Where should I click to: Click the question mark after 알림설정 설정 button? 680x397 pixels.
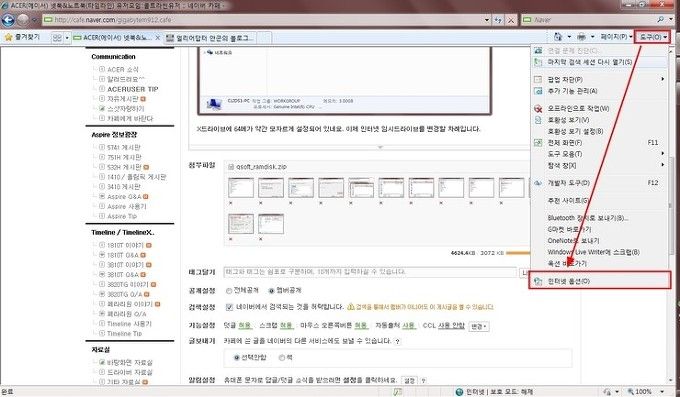(423, 381)
